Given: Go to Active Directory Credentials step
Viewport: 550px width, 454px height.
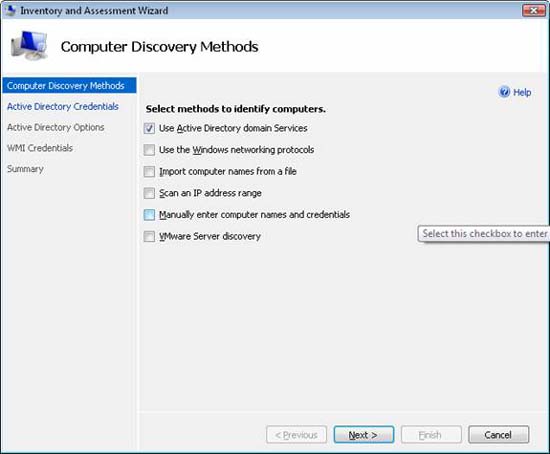Looking at the screenshot, I should tap(63, 106).
